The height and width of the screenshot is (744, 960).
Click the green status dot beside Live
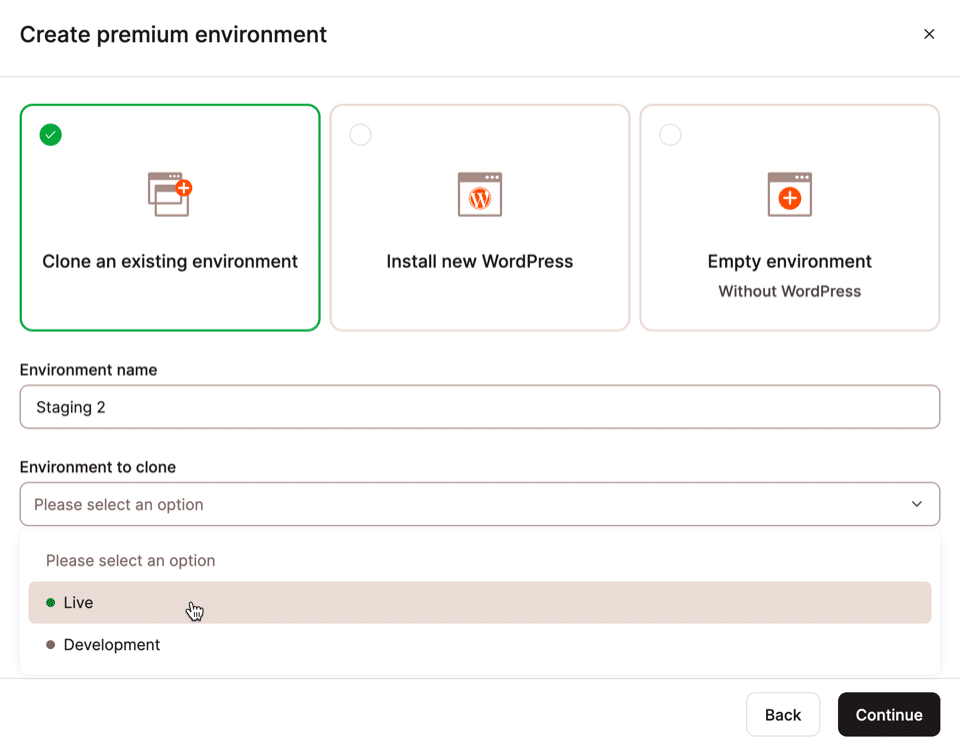point(51,603)
